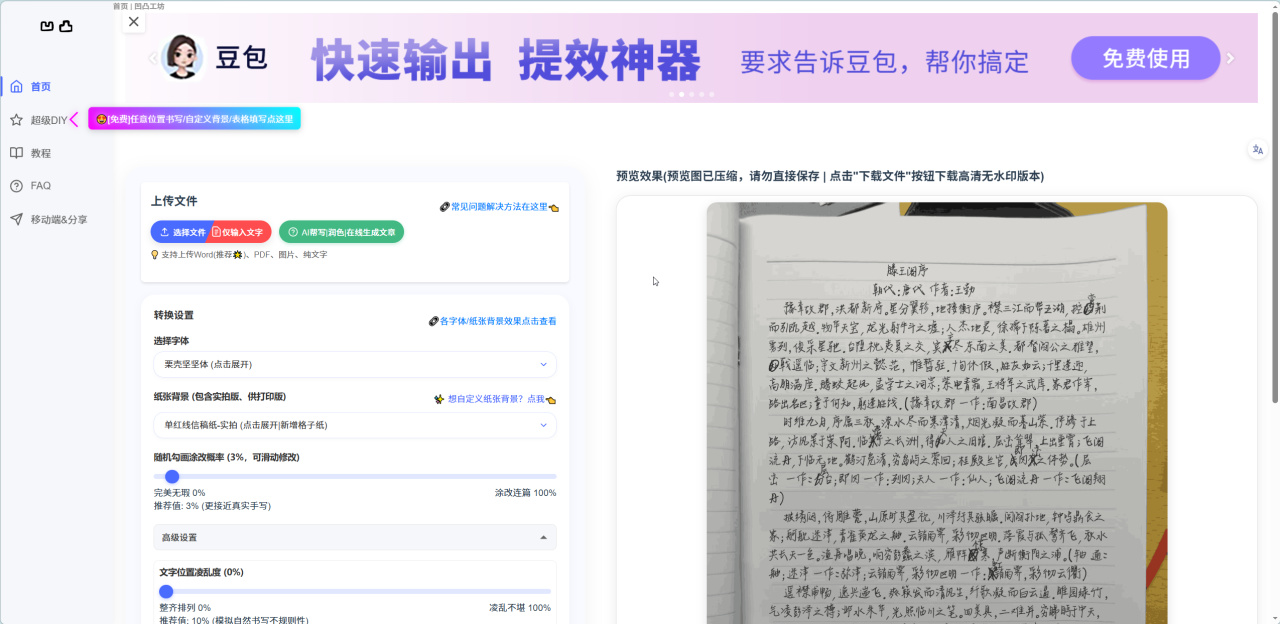Click the 推荐值: 3% hint text
1280x624 pixels.
(x=212, y=506)
